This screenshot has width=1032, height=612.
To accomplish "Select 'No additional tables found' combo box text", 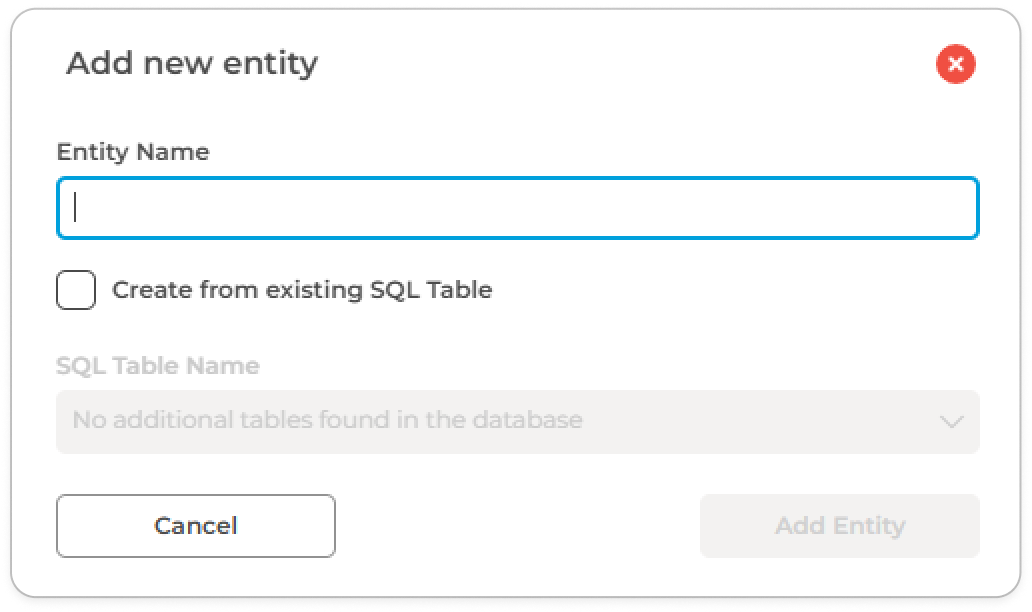I will click(327, 420).
